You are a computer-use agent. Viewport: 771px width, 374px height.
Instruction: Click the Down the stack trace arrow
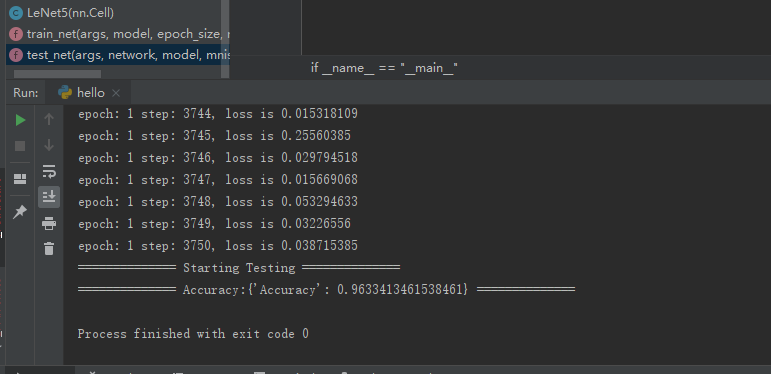click(x=49, y=145)
